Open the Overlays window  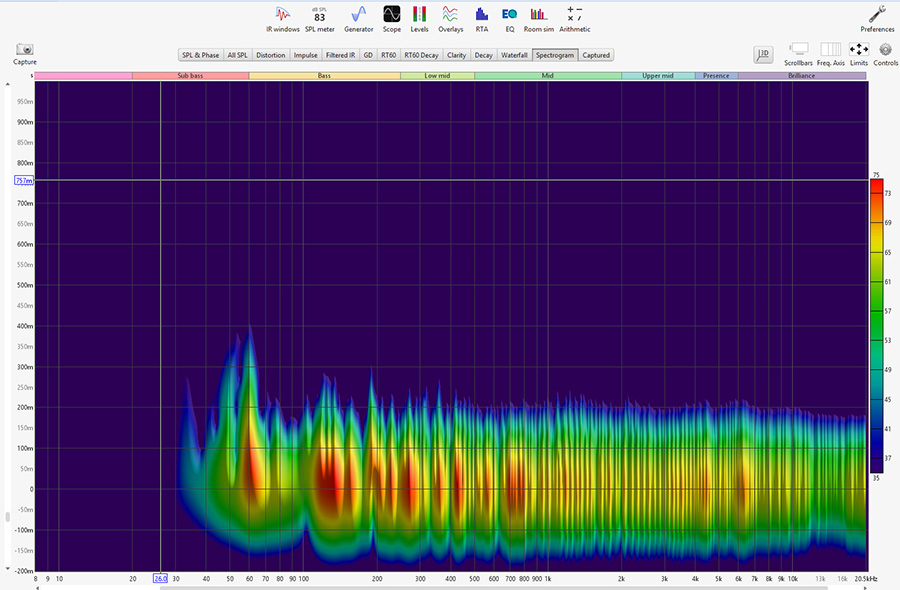450,15
